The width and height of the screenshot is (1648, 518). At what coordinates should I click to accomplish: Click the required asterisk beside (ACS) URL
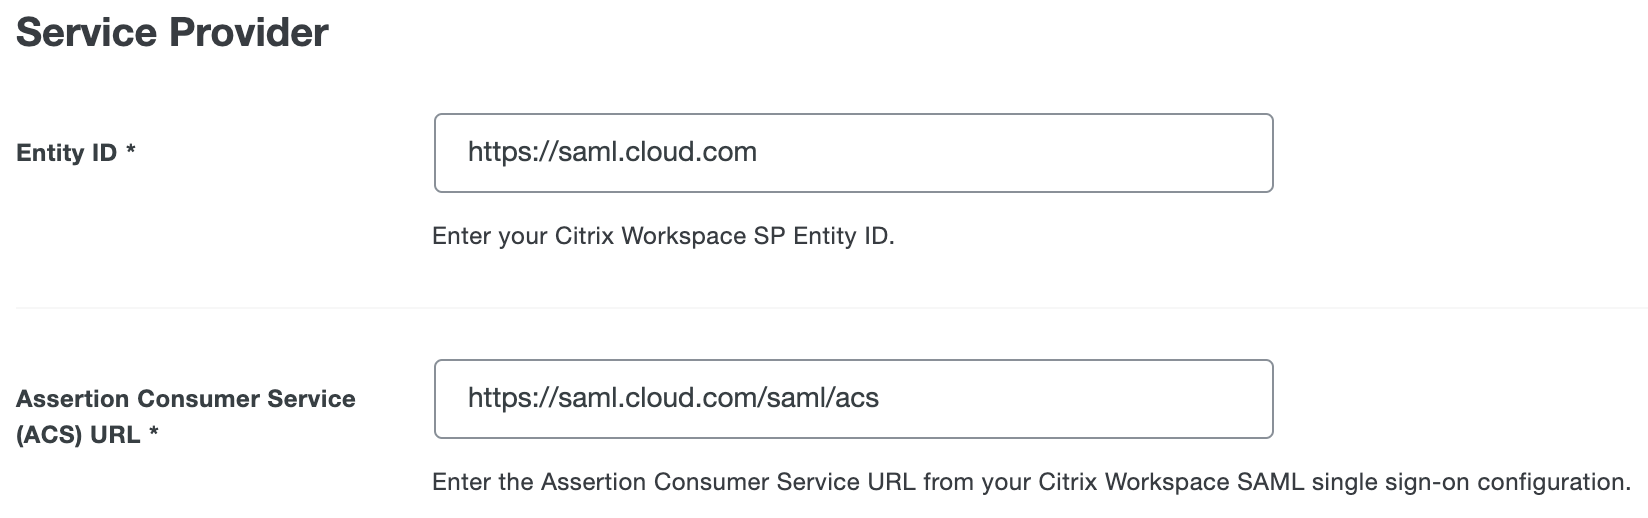[154, 436]
